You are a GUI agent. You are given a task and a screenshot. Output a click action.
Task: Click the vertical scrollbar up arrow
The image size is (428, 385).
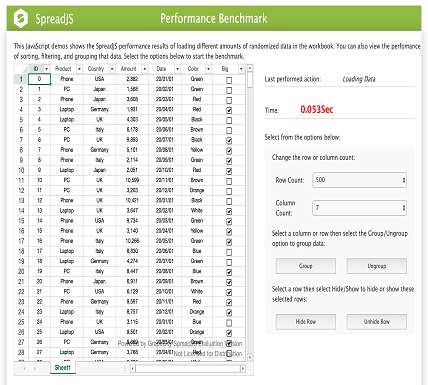point(250,68)
